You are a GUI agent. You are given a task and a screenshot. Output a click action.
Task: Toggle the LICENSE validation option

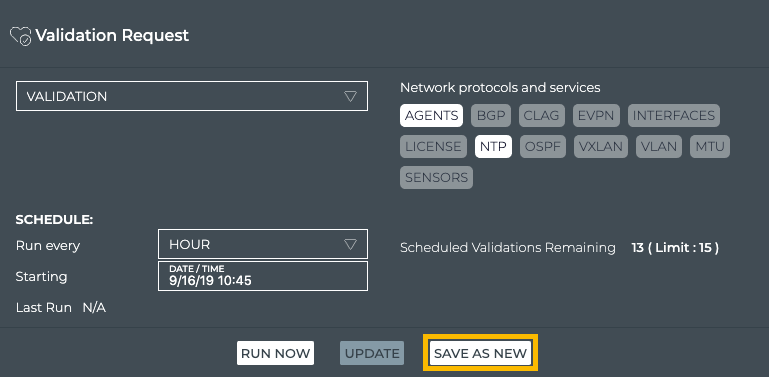tap(433, 147)
